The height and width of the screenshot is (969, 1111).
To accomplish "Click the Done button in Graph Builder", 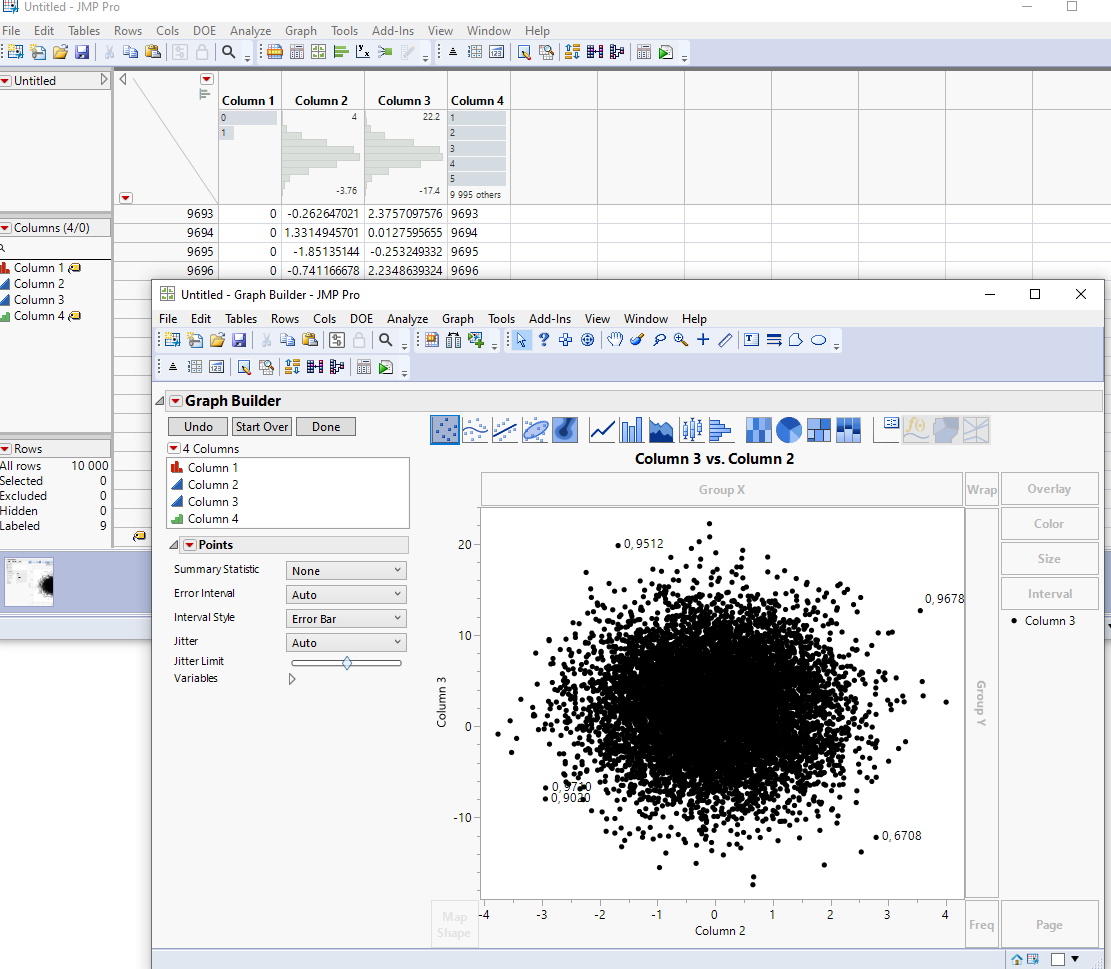I will coord(325,426).
